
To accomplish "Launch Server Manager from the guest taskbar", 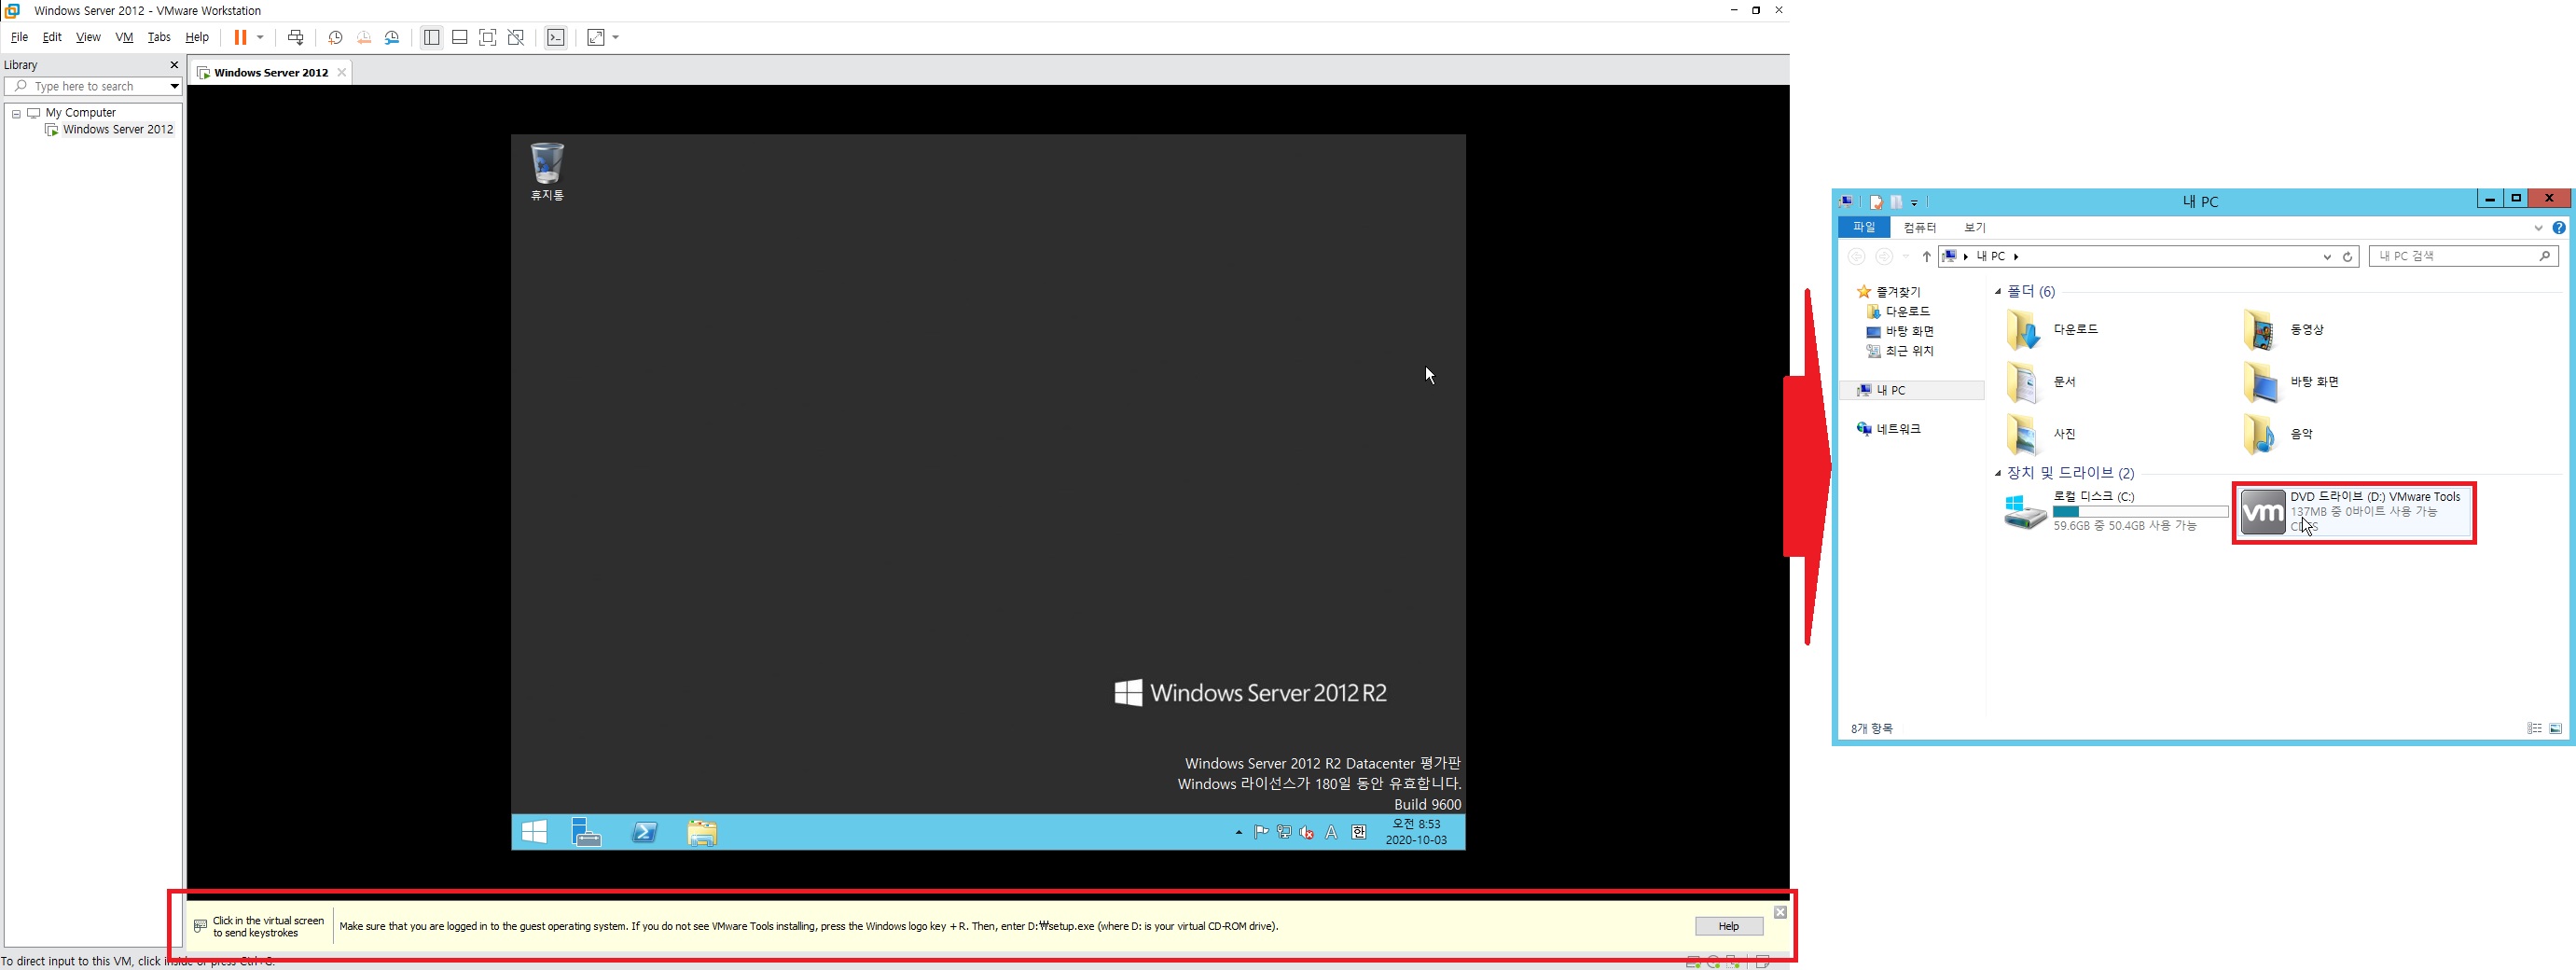I will pyautogui.click(x=587, y=832).
